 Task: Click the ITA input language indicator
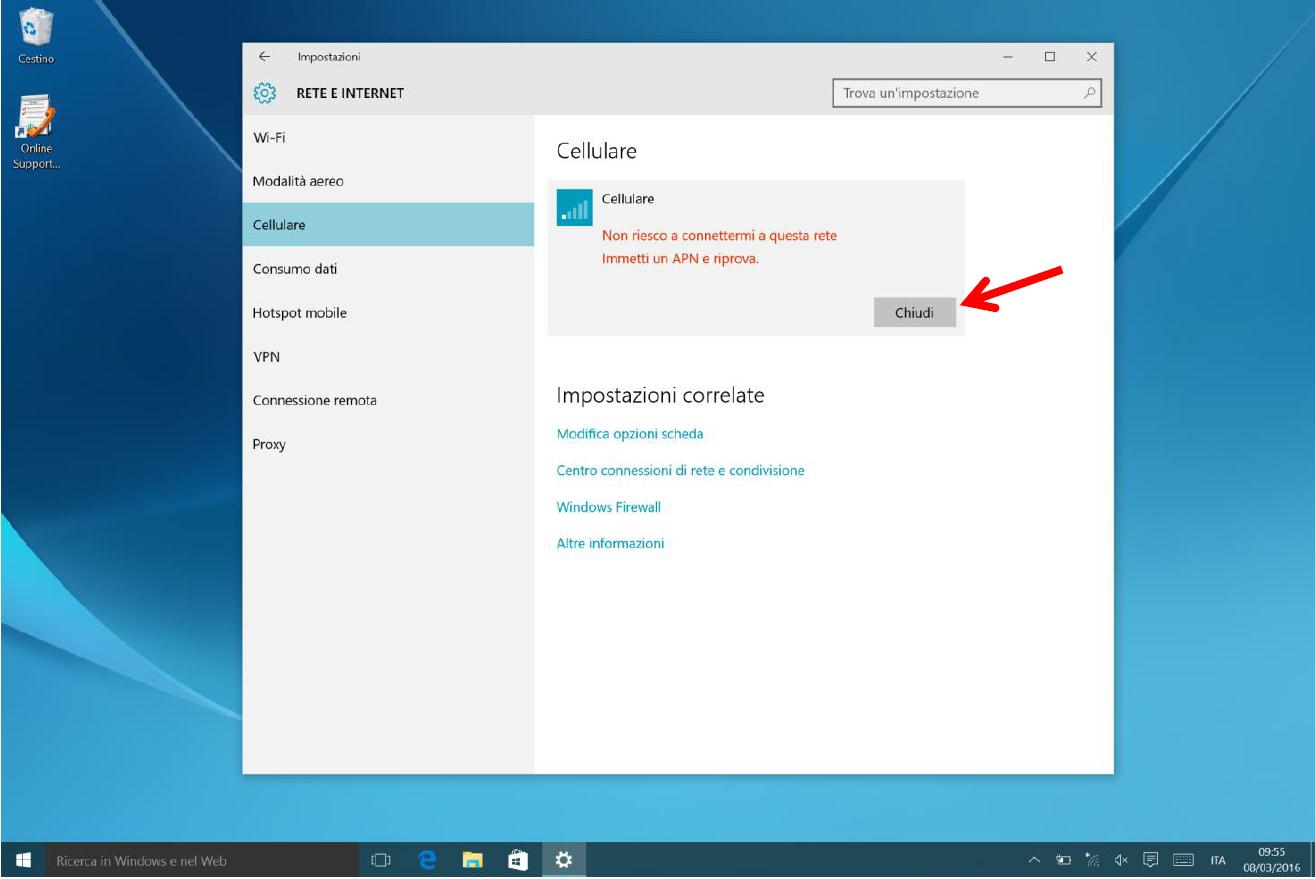click(1218, 860)
